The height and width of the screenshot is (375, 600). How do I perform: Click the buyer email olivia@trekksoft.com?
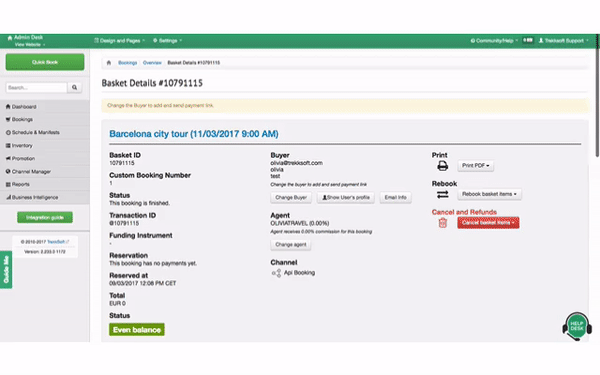(x=296, y=163)
